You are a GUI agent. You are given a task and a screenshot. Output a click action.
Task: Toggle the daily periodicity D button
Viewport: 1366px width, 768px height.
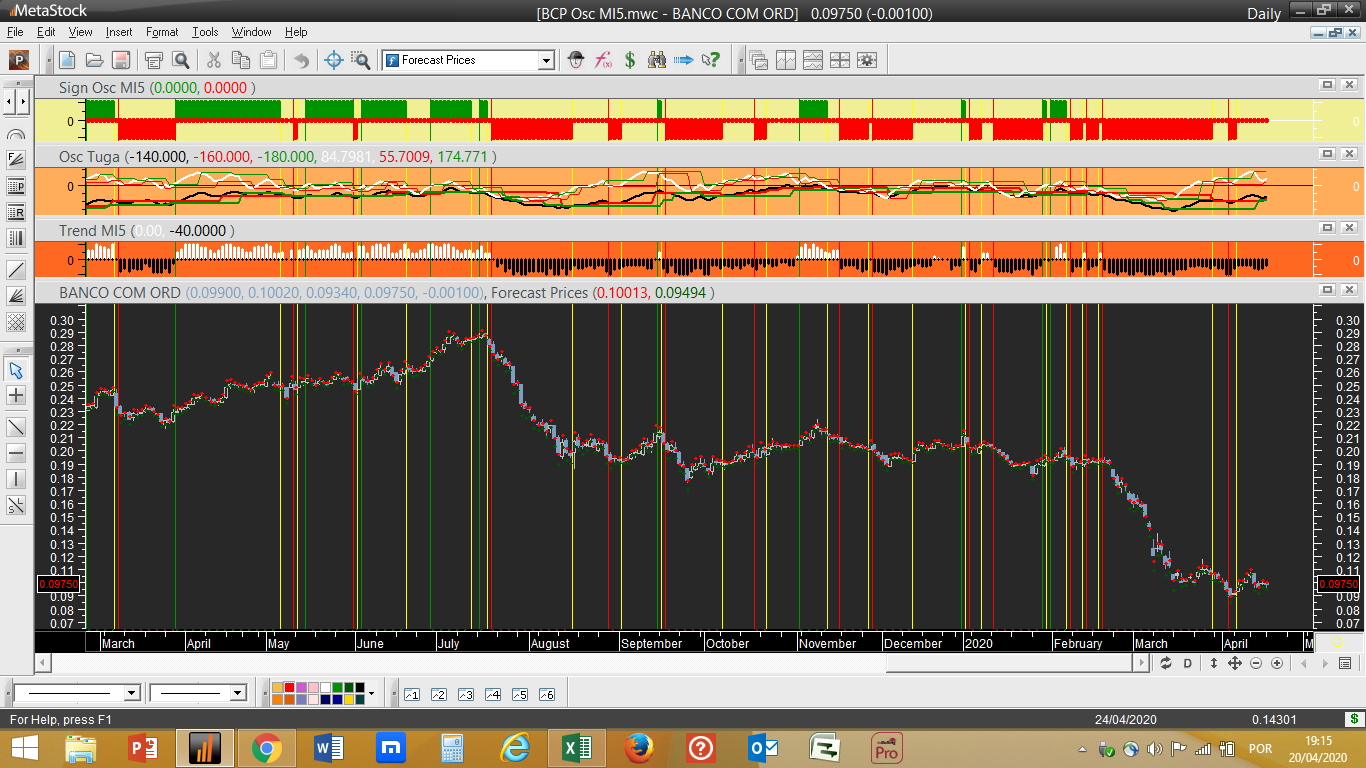coord(1188,663)
